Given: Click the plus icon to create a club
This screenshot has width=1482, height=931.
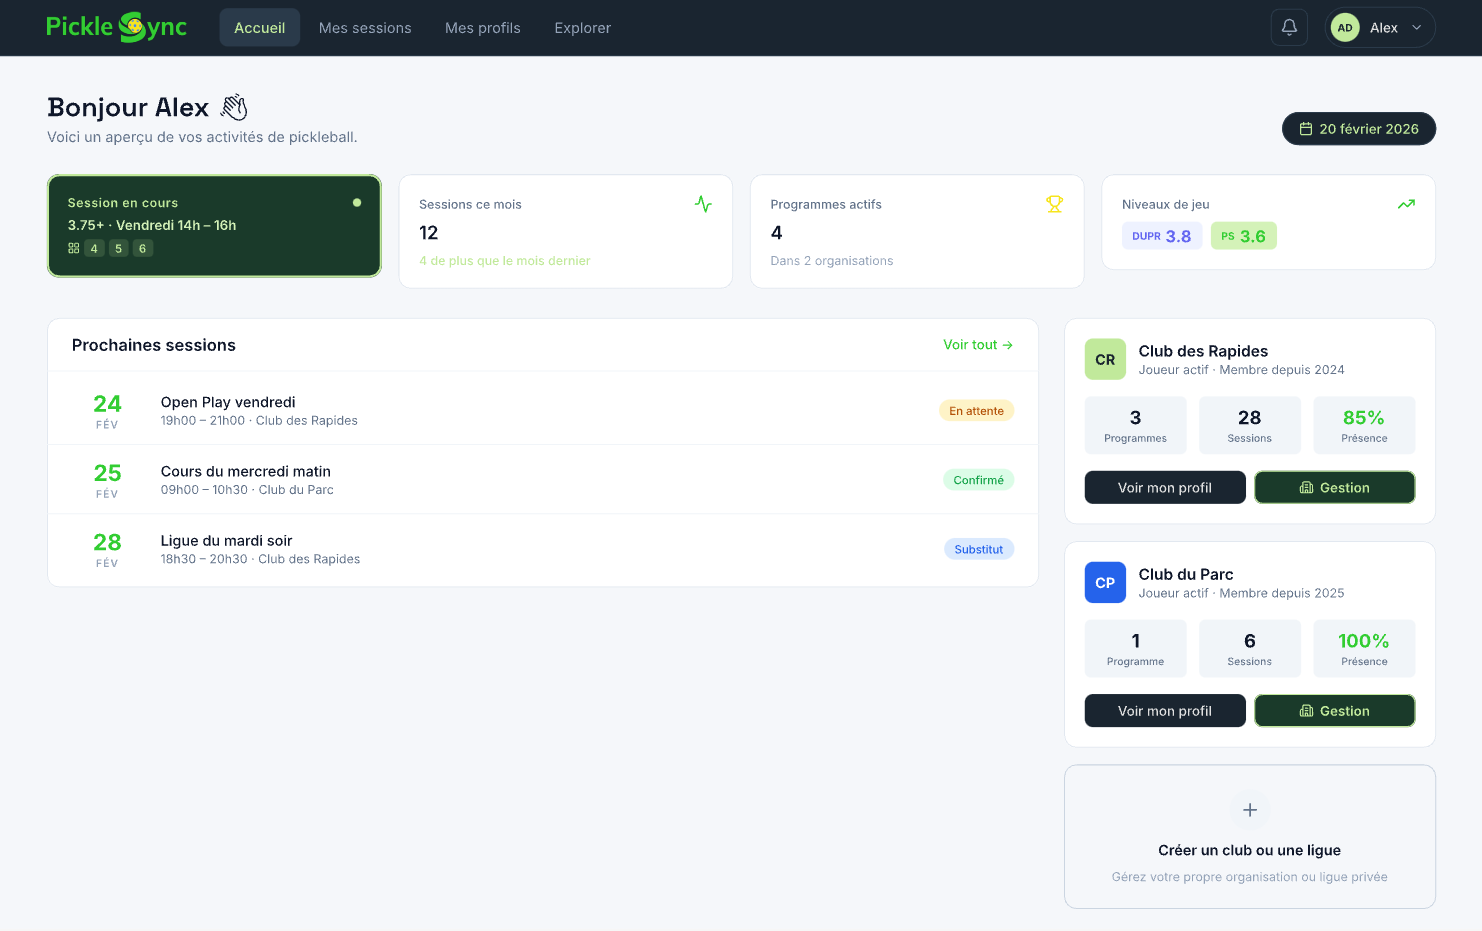Looking at the screenshot, I should pyautogui.click(x=1249, y=810).
